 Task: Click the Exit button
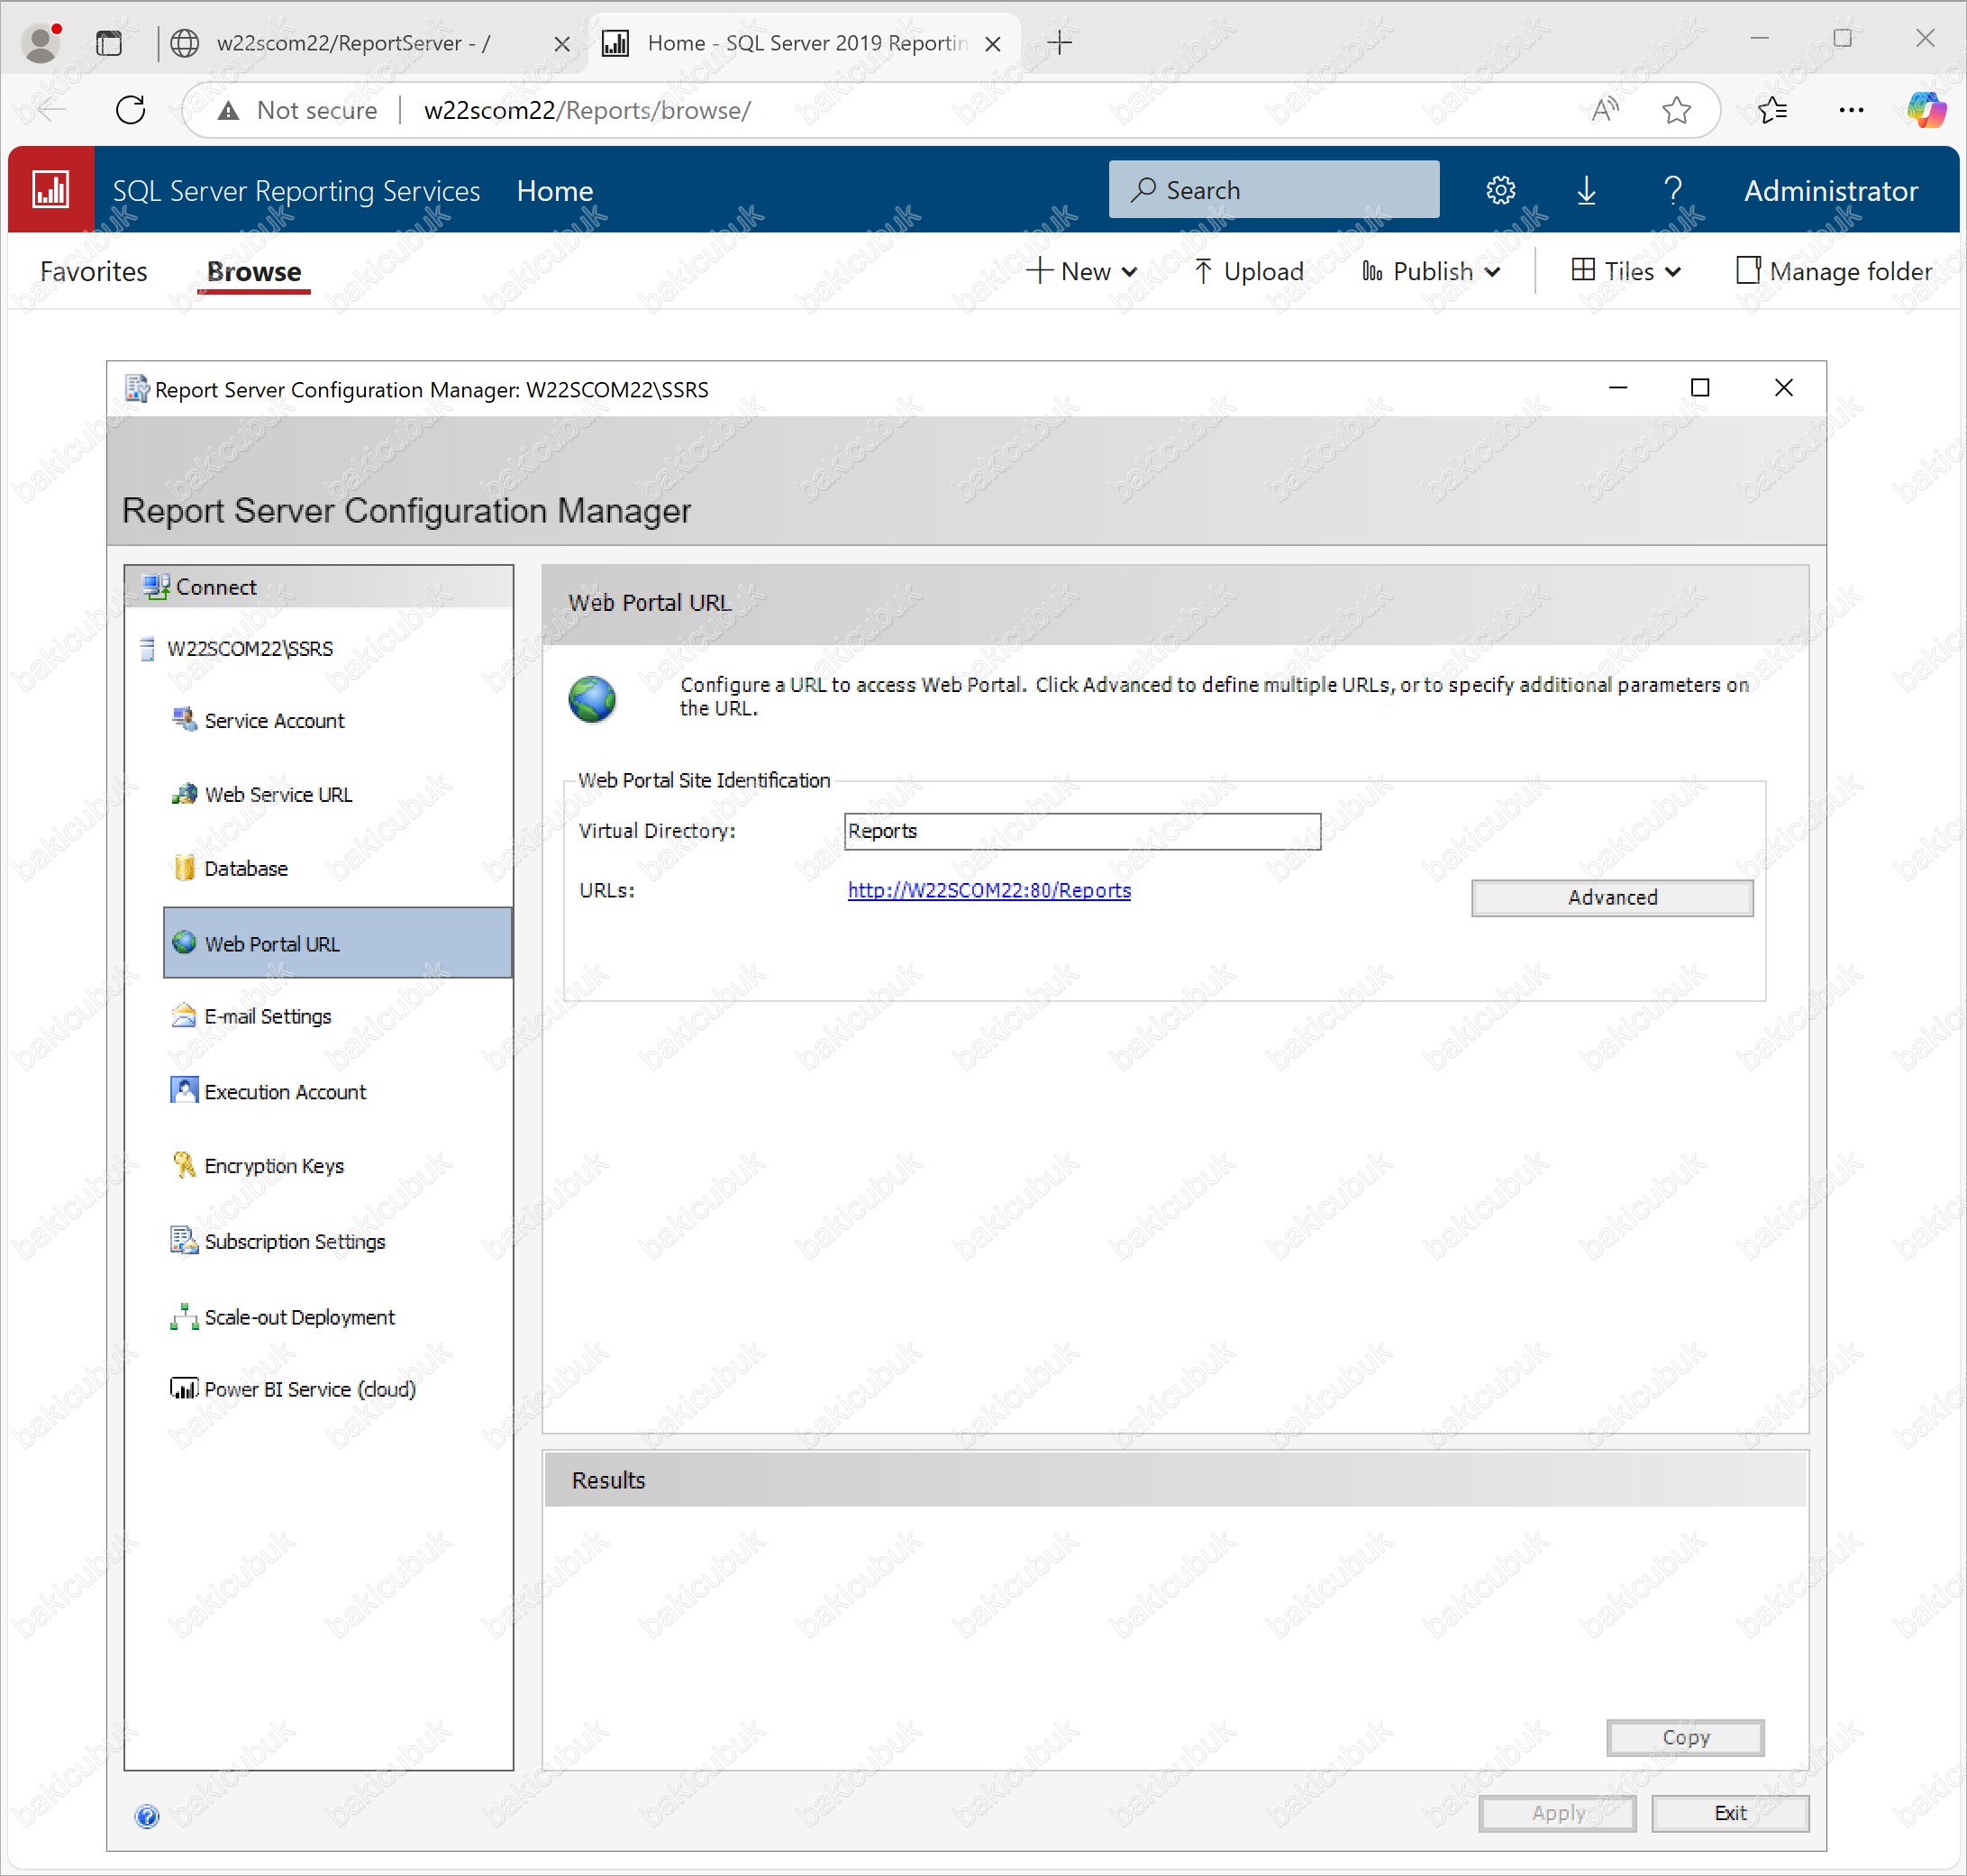point(1730,1812)
